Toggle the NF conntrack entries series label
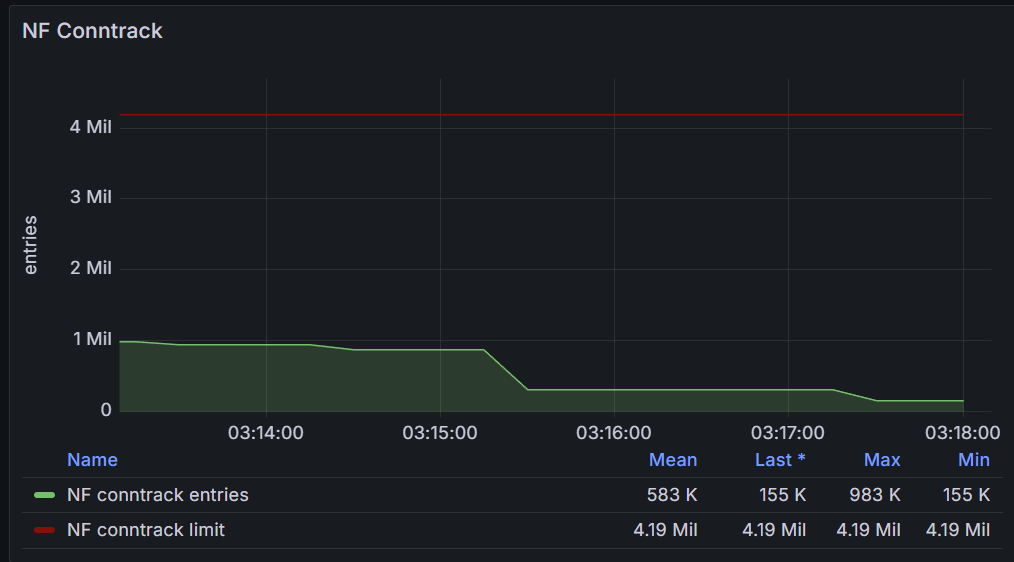The height and width of the screenshot is (562, 1014). [157, 495]
